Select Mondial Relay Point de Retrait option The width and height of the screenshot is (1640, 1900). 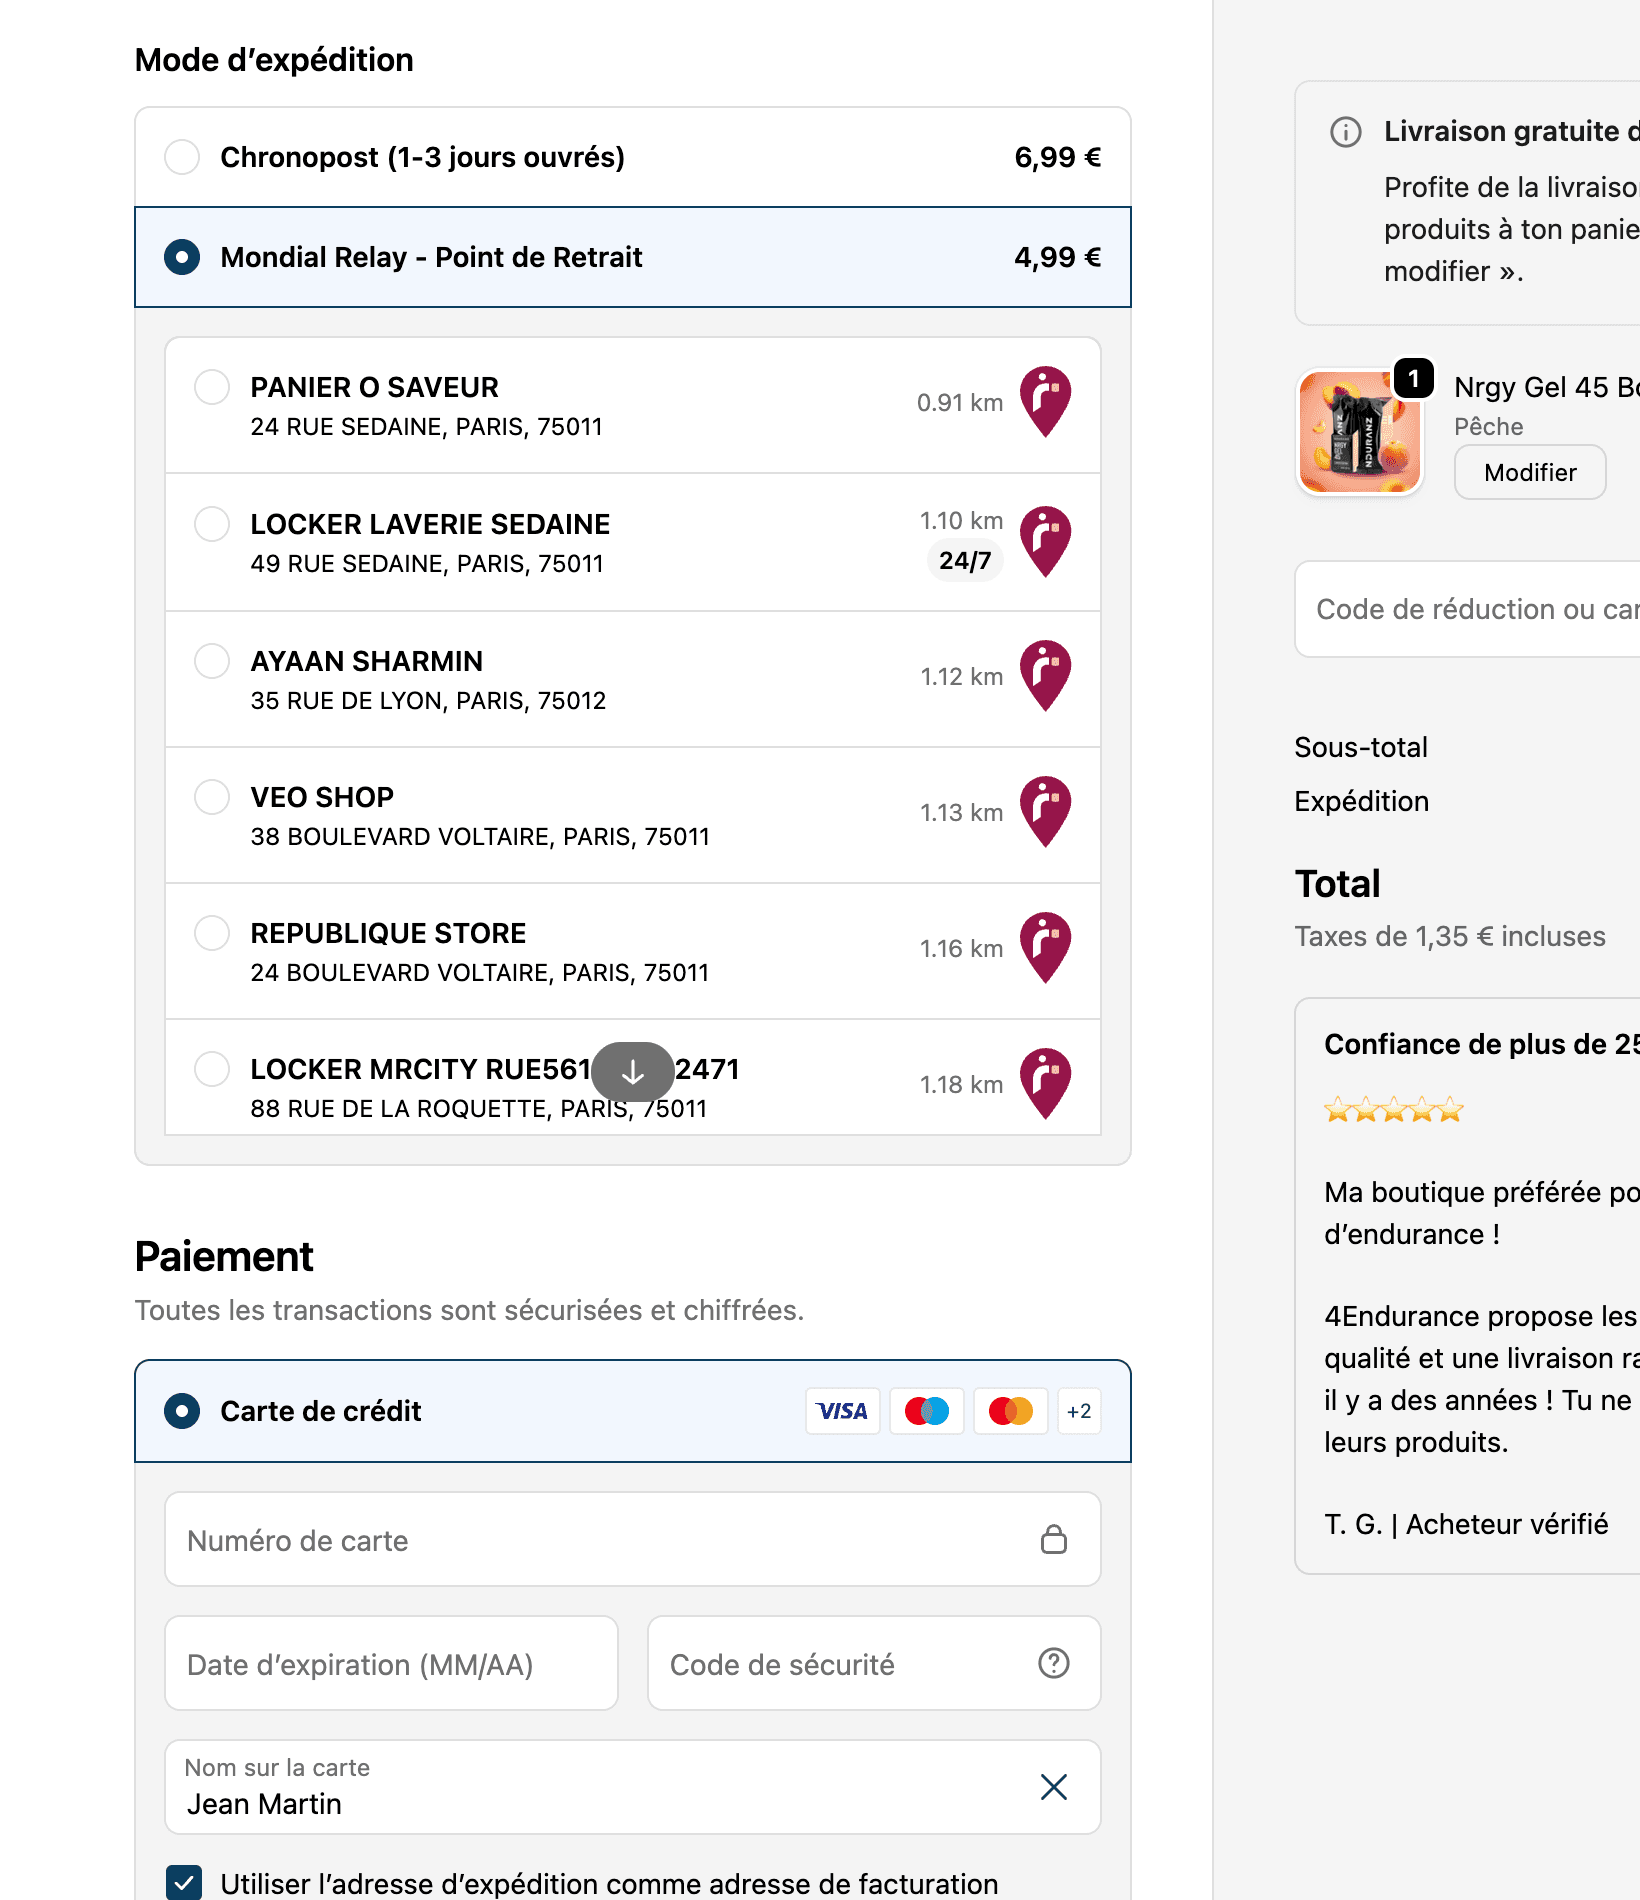pos(633,257)
